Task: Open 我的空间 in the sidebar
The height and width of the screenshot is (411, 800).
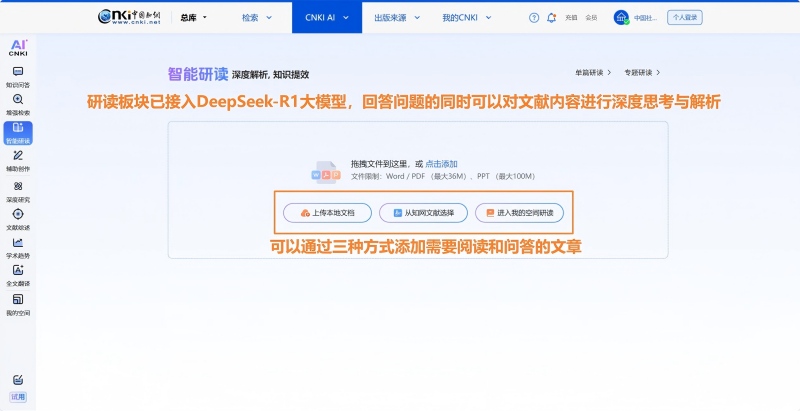Action: [x=17, y=303]
